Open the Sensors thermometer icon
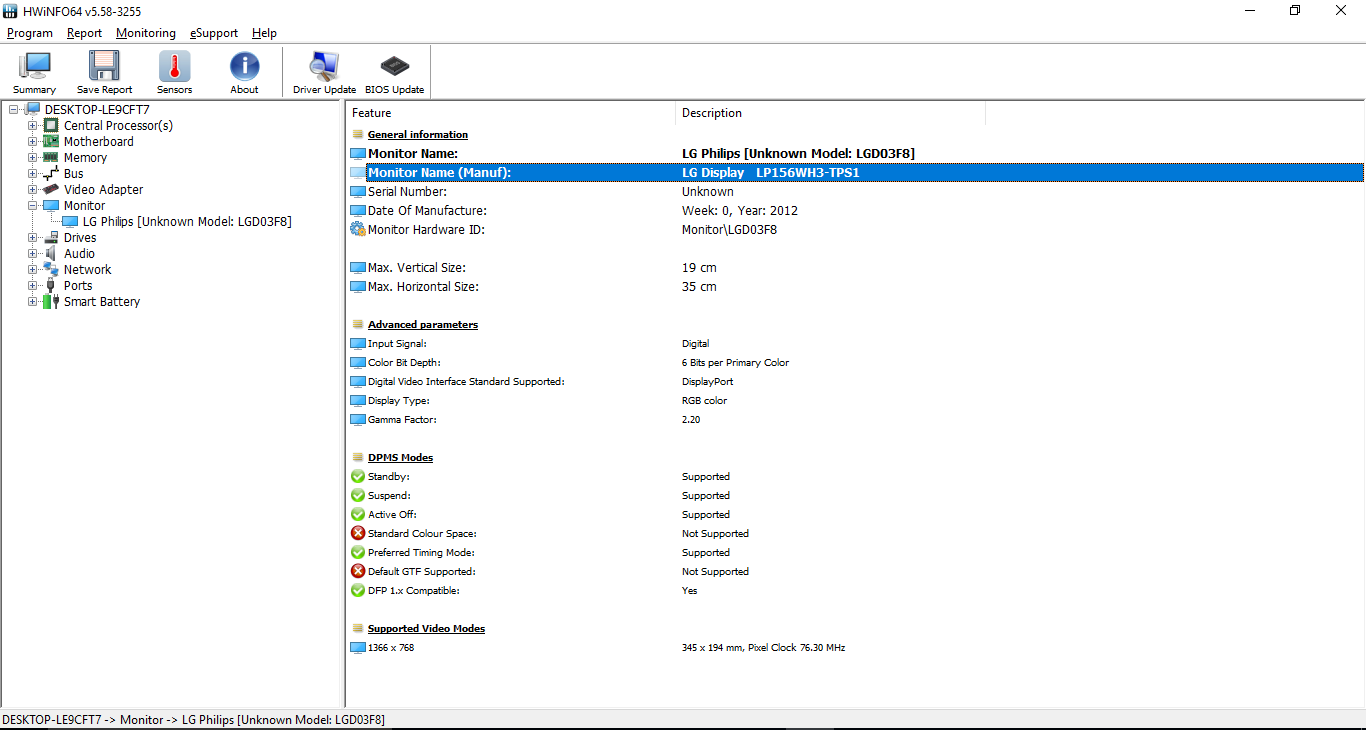This screenshot has width=1366, height=730. [174, 67]
